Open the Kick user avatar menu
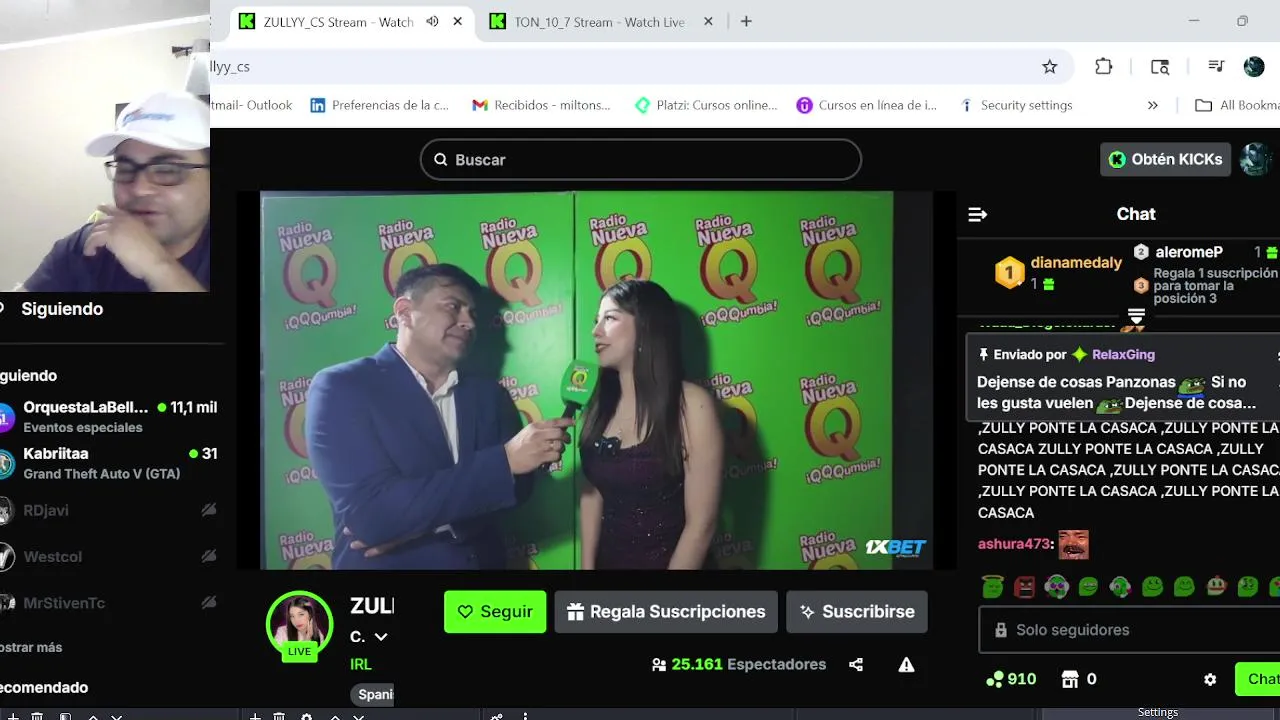Viewport: 1280px width, 720px height. coord(1255,159)
